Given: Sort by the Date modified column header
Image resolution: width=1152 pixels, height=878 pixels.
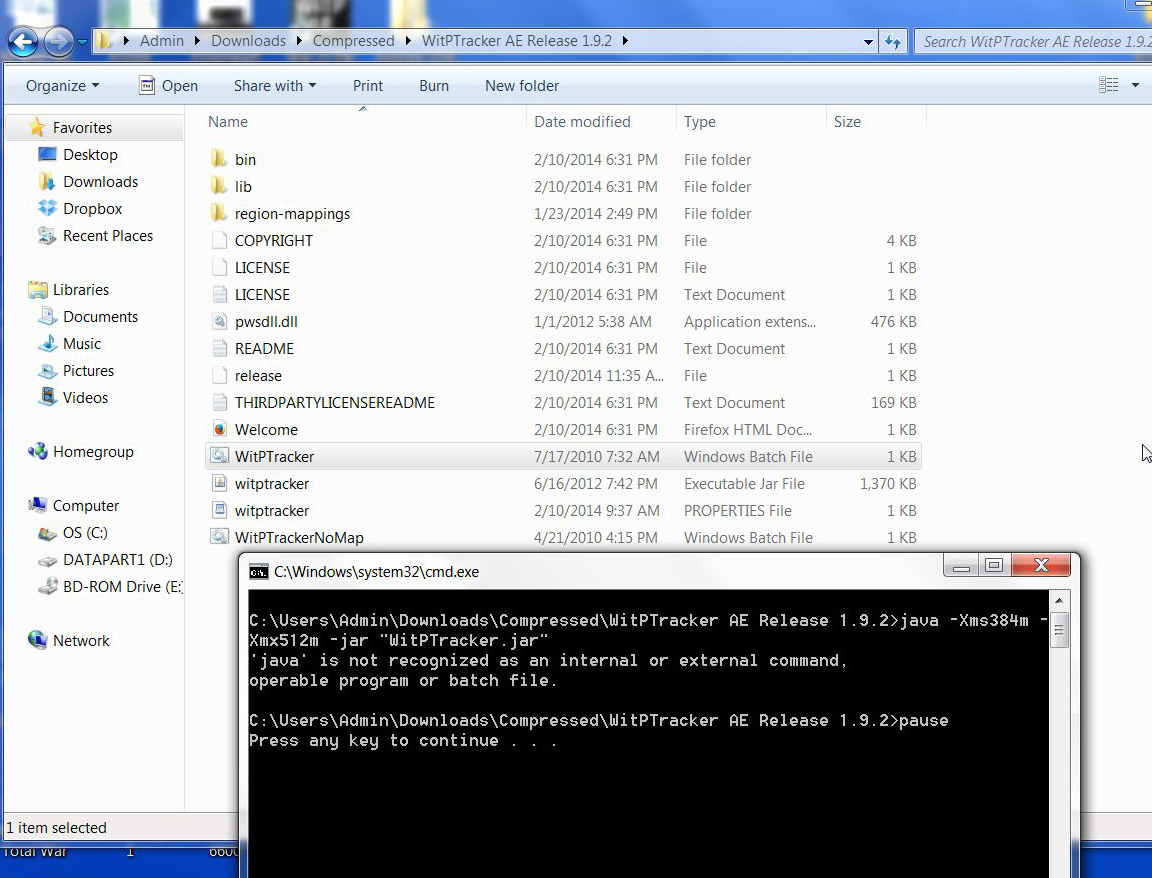Looking at the screenshot, I should coord(602,122).
